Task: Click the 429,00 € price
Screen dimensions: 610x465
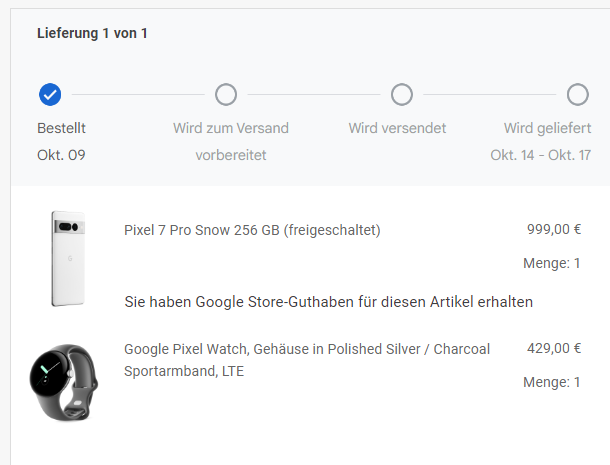Action: (x=554, y=348)
